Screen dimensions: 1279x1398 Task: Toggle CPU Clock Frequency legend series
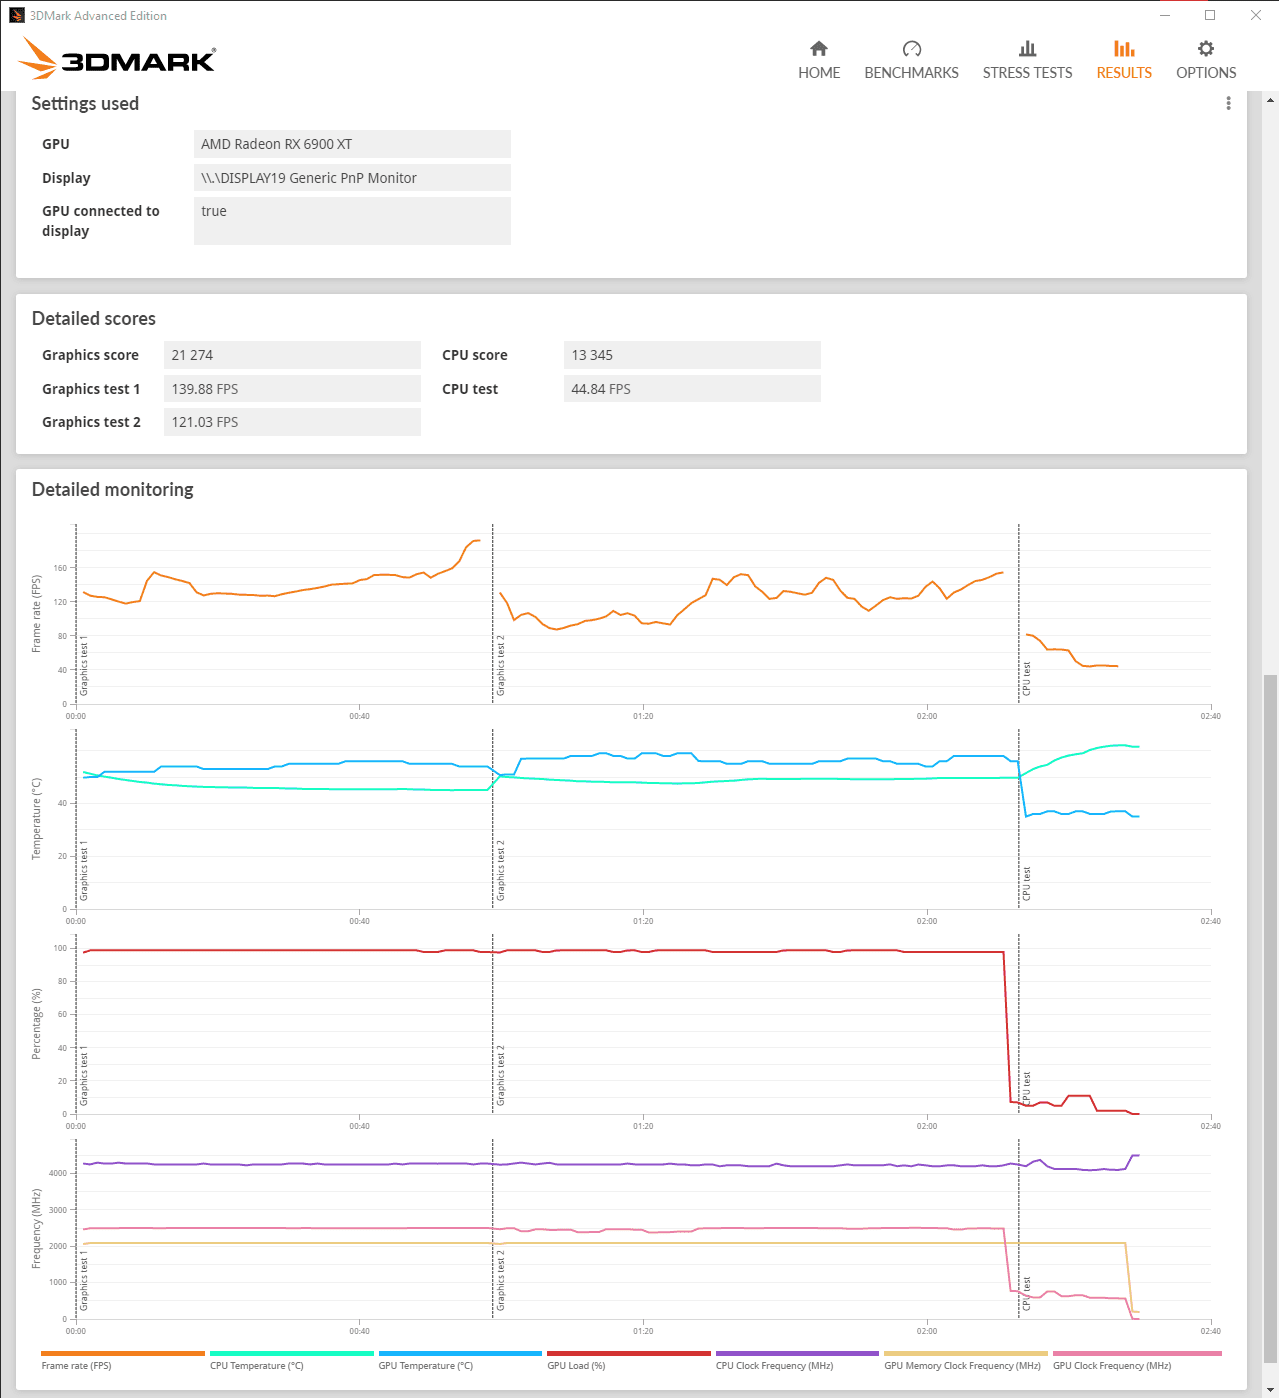[797, 1360]
